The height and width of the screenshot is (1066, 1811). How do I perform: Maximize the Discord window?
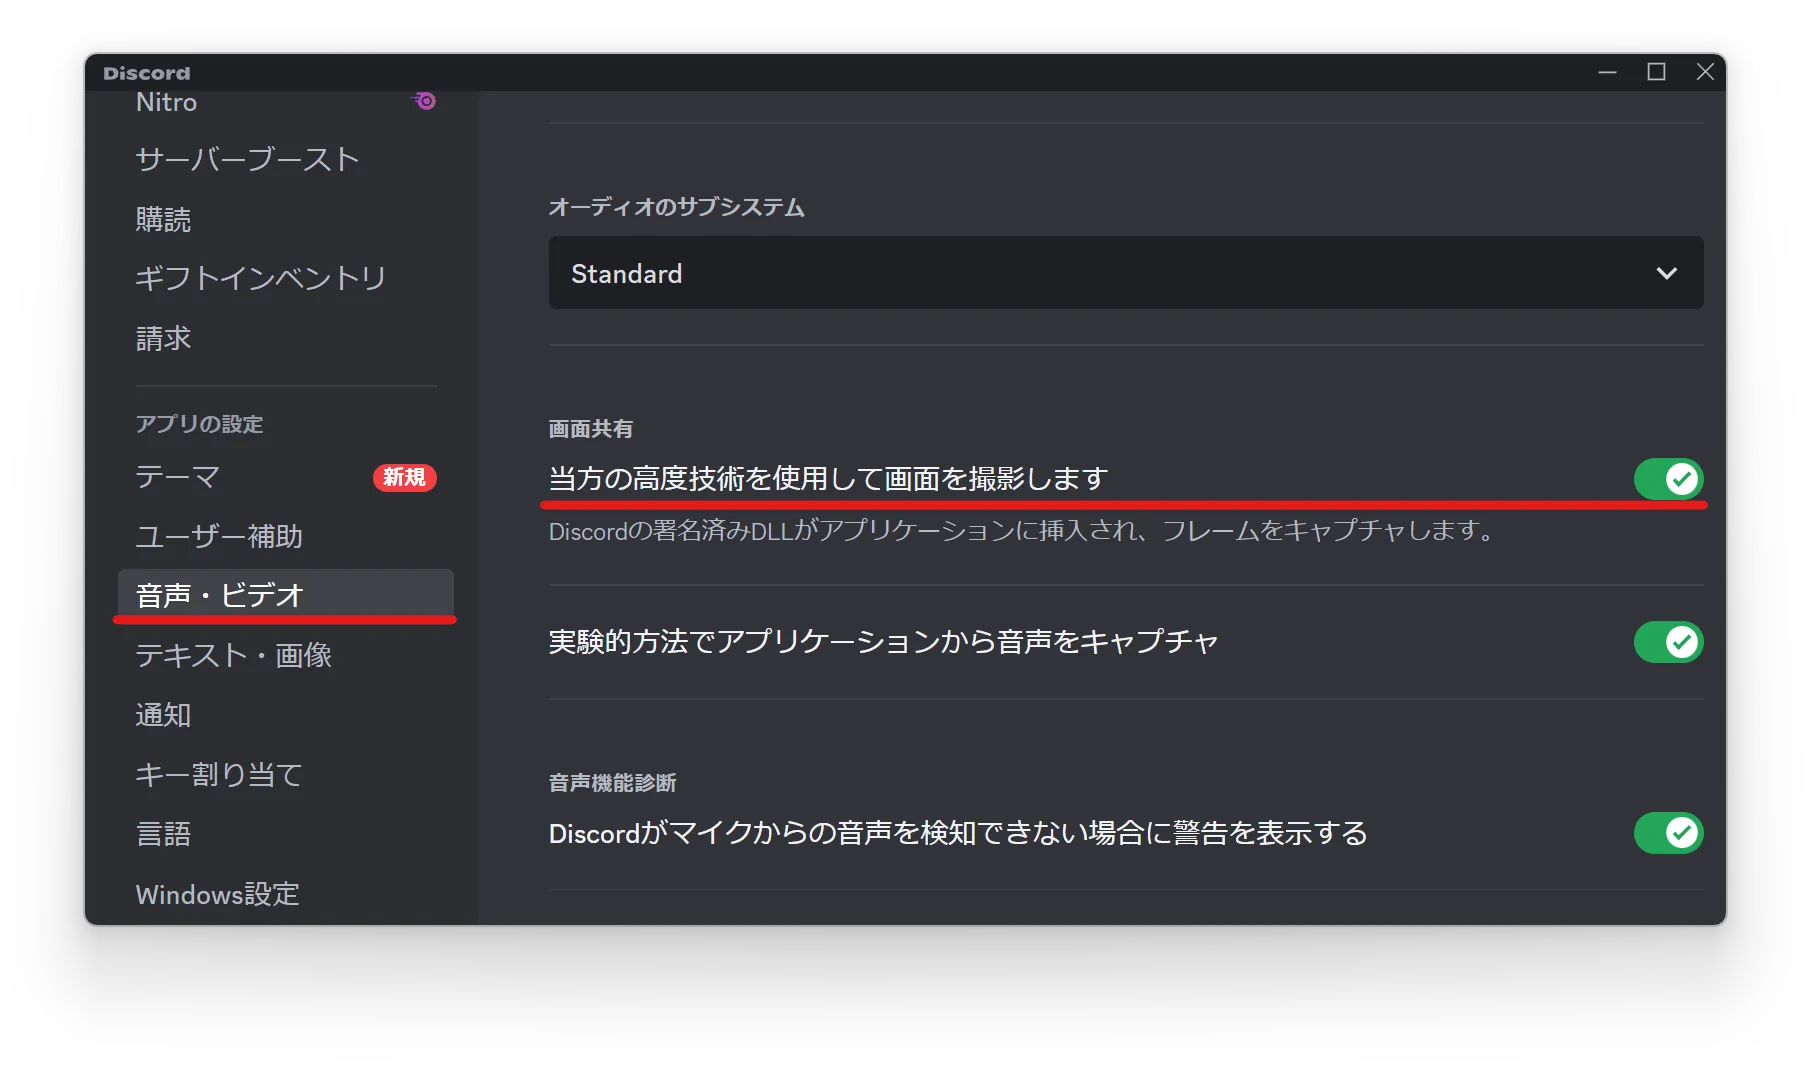point(1656,72)
